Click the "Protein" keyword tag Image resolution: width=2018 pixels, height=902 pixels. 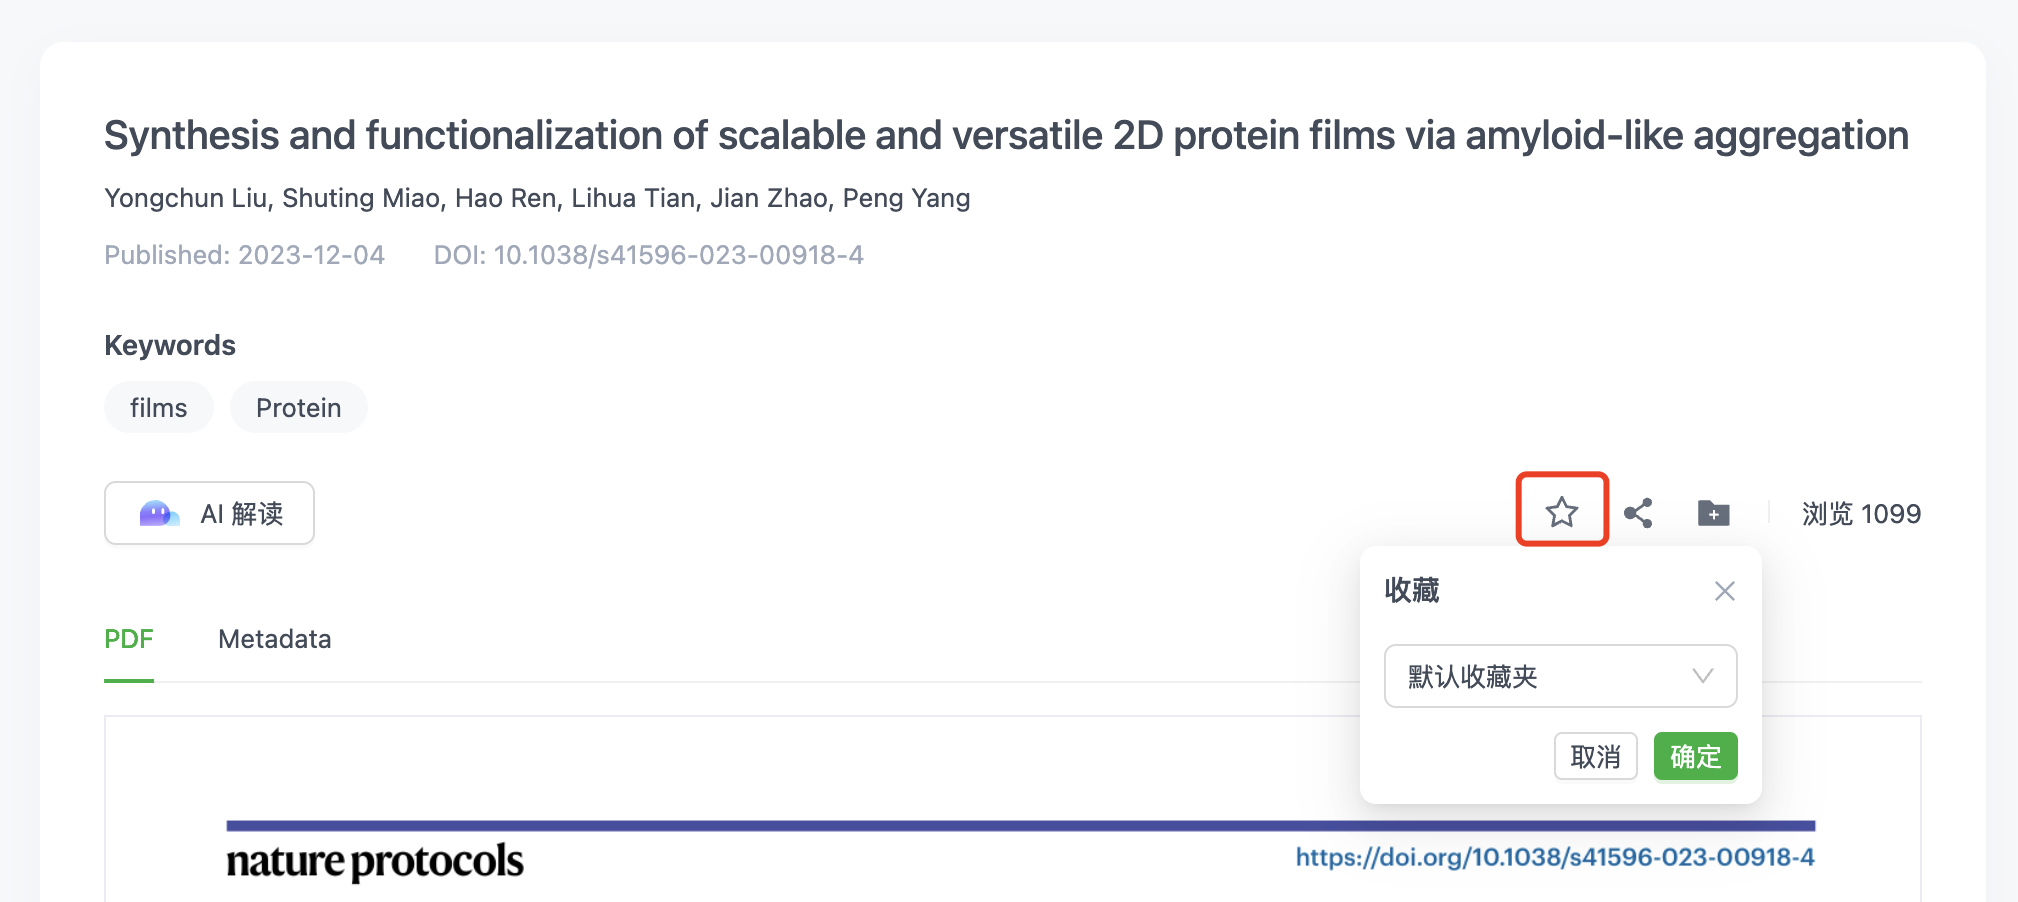298,408
